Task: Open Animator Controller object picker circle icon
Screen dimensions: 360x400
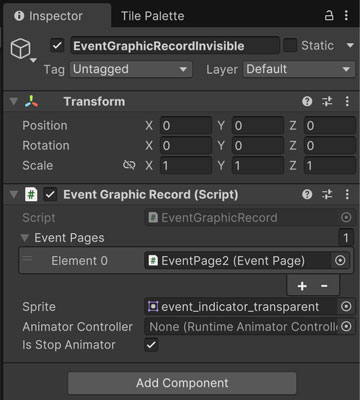Action: [346, 326]
